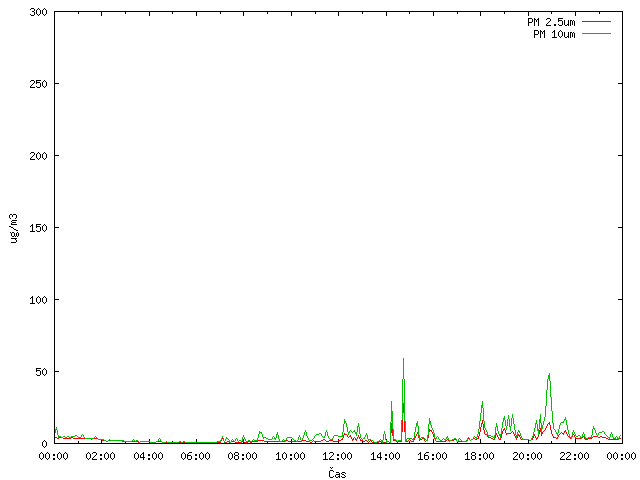The image size is (640, 480).
Task: Click the 08:00 time label
Action: click(x=242, y=456)
